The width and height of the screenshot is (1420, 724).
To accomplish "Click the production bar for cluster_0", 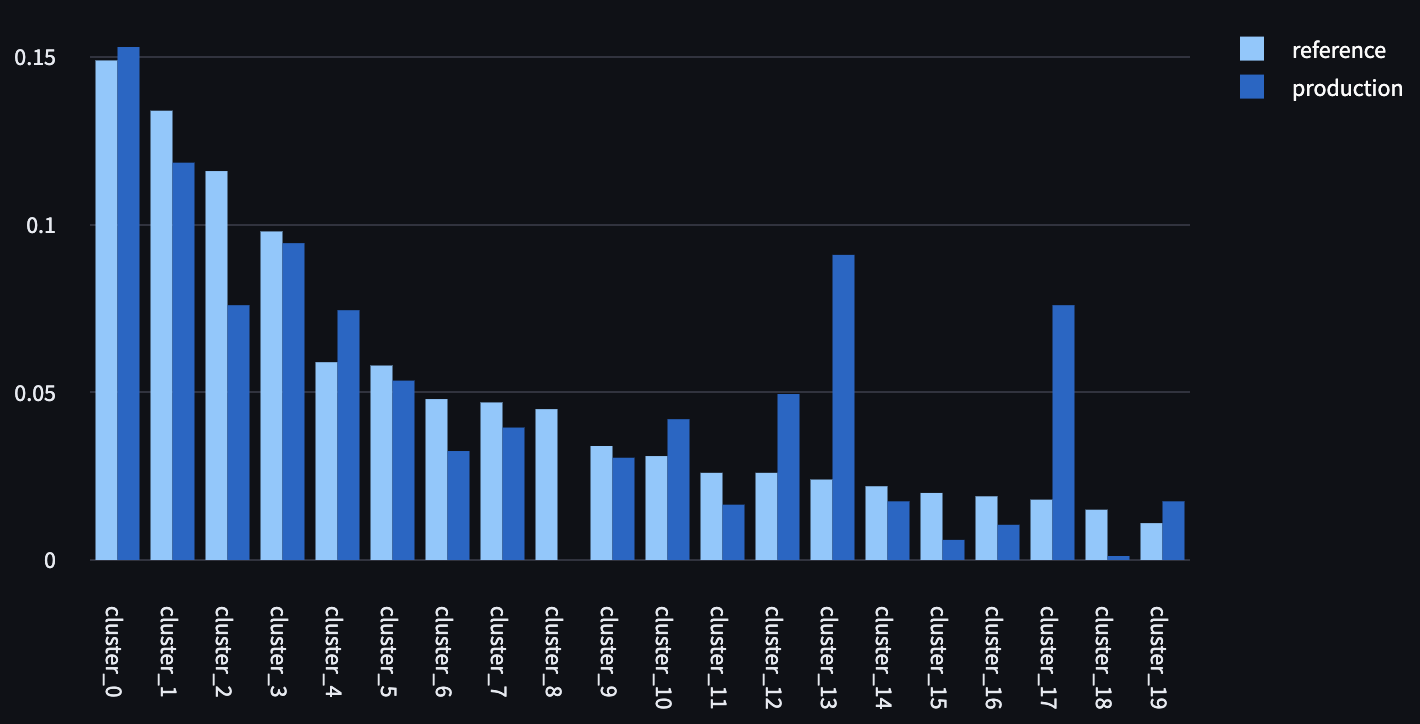I will coord(128,303).
